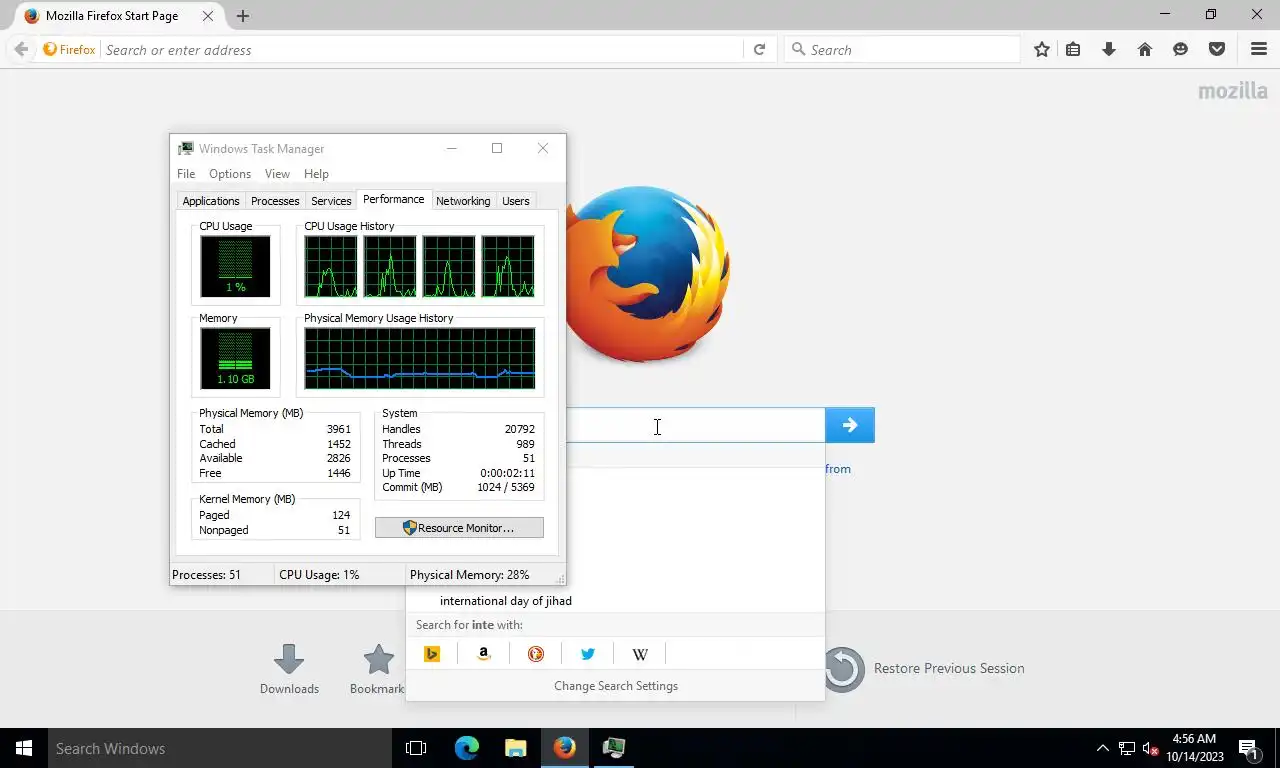
Task: Focus the Firefox address bar
Action: point(420,50)
